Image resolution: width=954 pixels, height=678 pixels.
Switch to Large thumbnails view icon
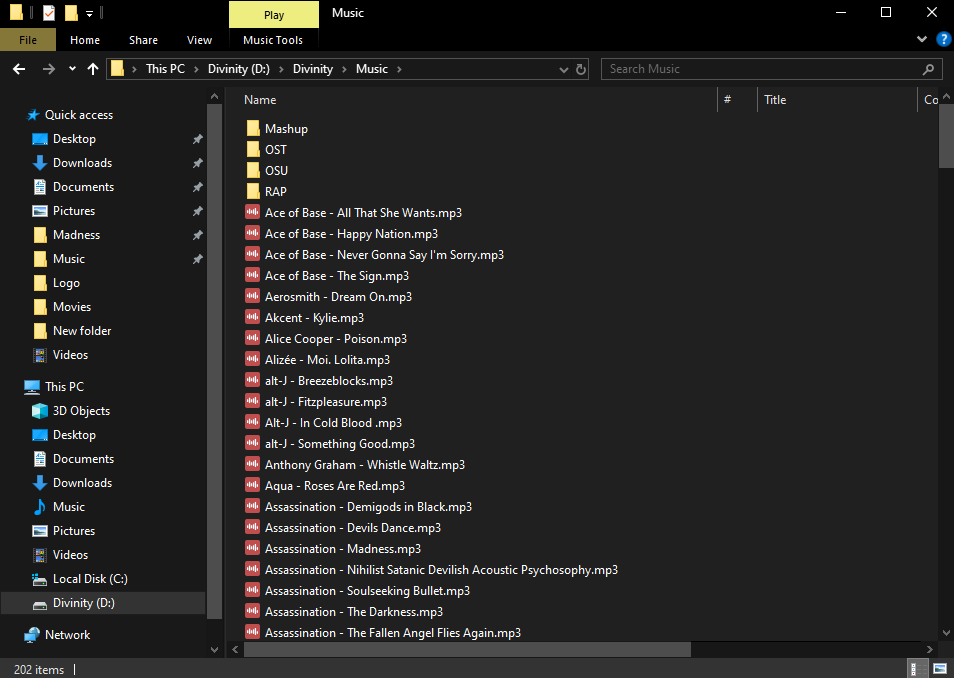(x=940, y=669)
